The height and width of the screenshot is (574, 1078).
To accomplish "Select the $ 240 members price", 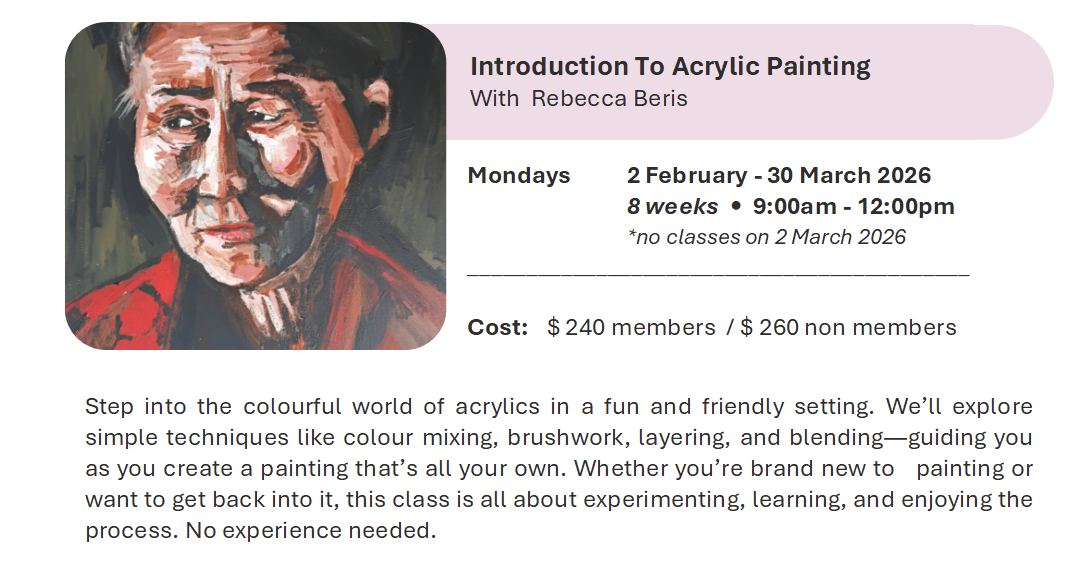I will click(x=631, y=327).
